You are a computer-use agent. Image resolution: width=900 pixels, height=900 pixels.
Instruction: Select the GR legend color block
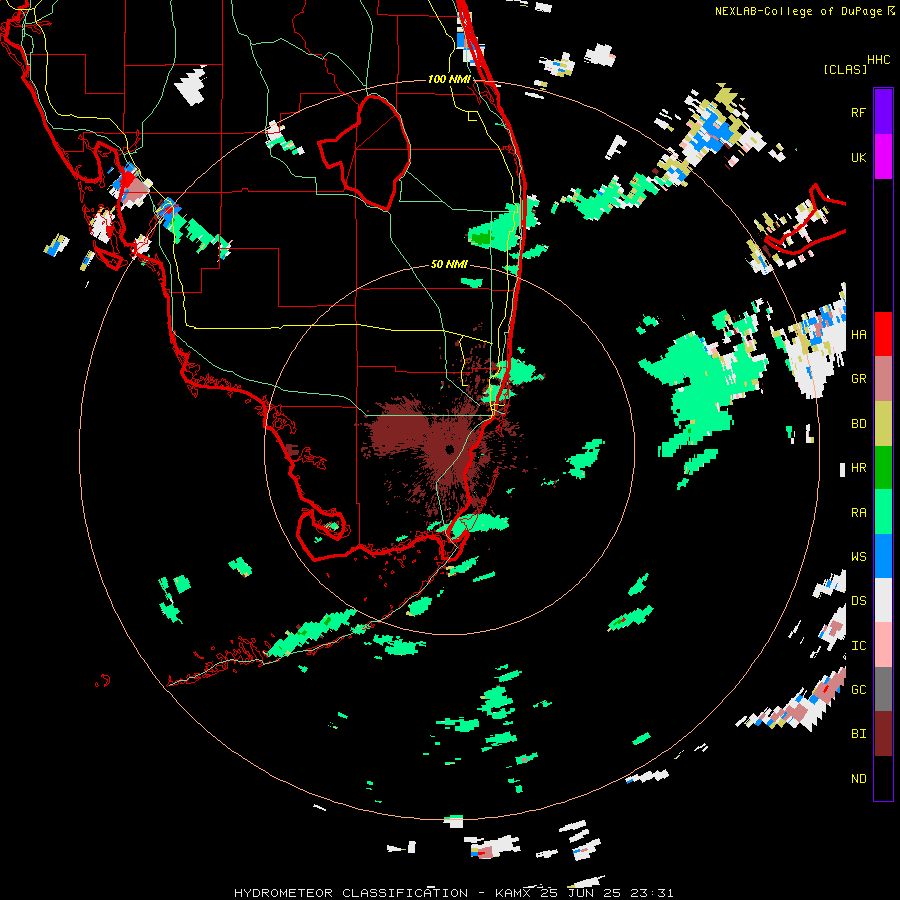(883, 378)
